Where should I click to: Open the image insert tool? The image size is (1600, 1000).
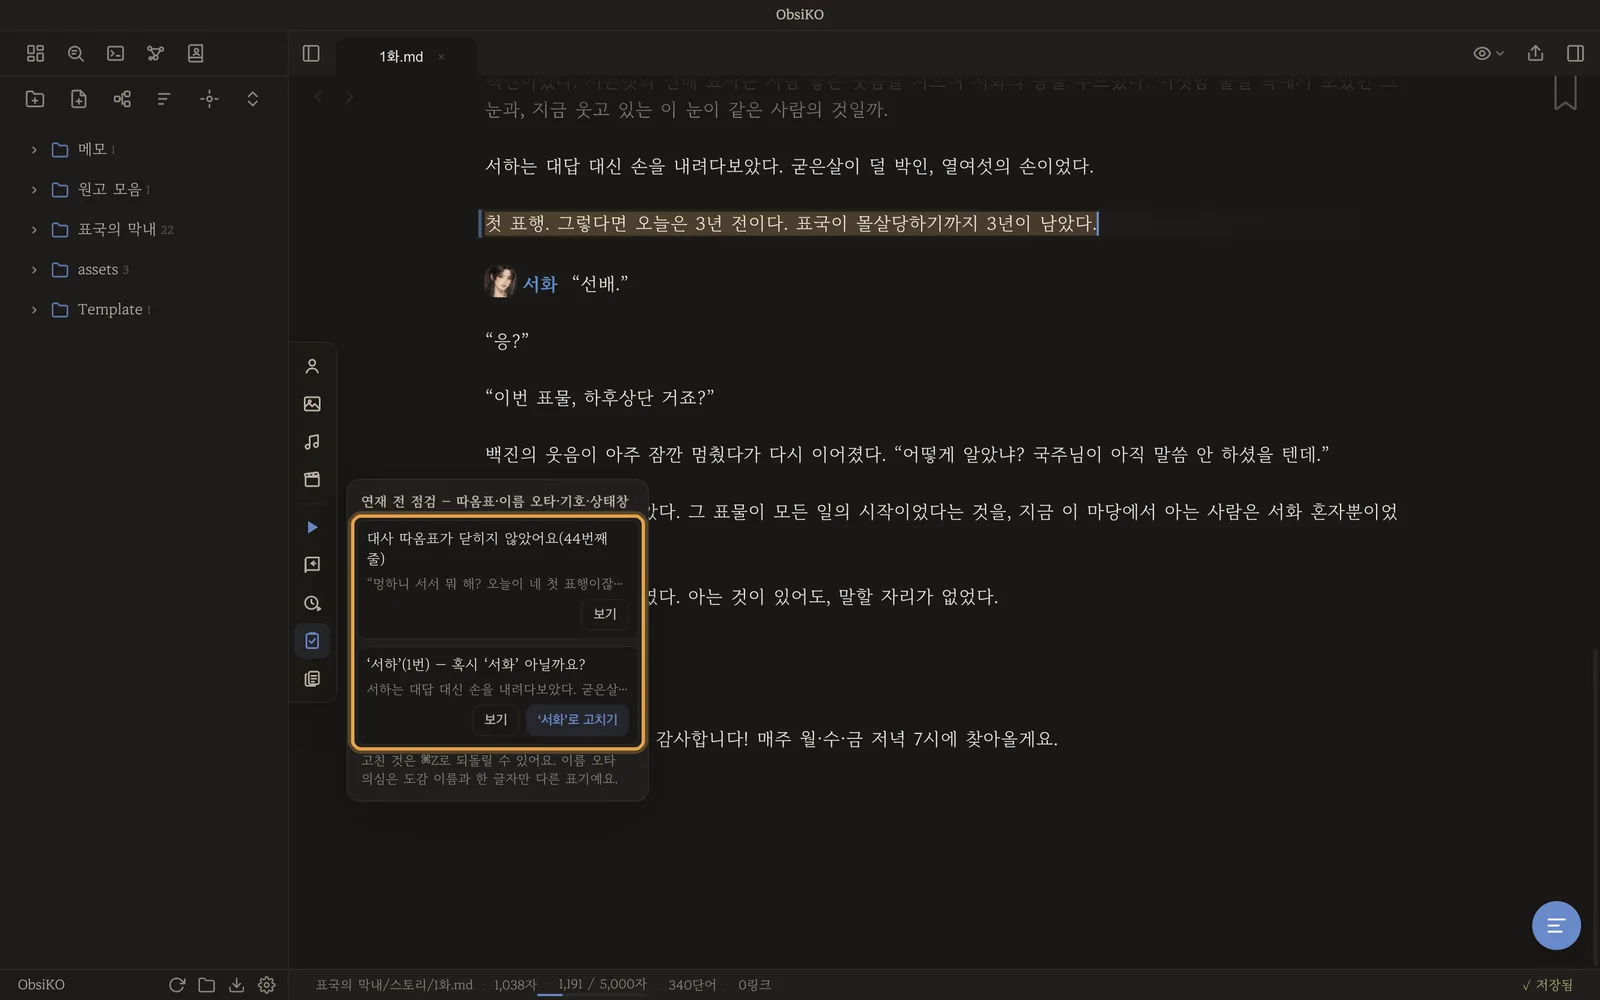click(312, 404)
